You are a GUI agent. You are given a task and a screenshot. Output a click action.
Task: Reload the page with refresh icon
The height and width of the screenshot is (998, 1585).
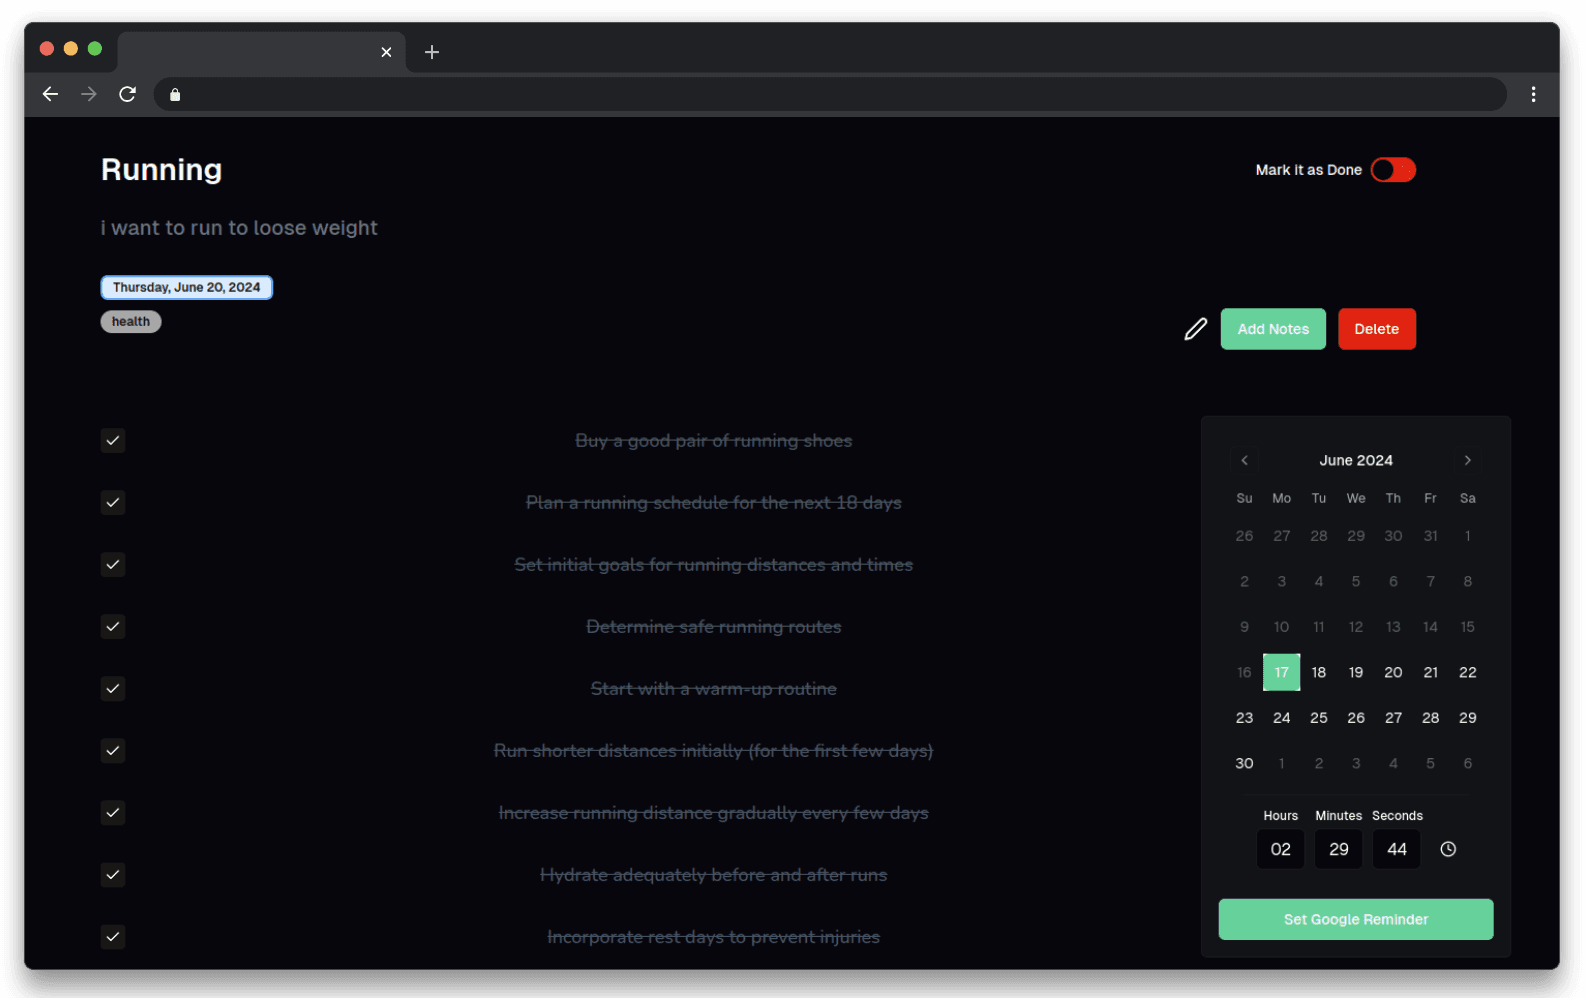pyautogui.click(x=127, y=94)
